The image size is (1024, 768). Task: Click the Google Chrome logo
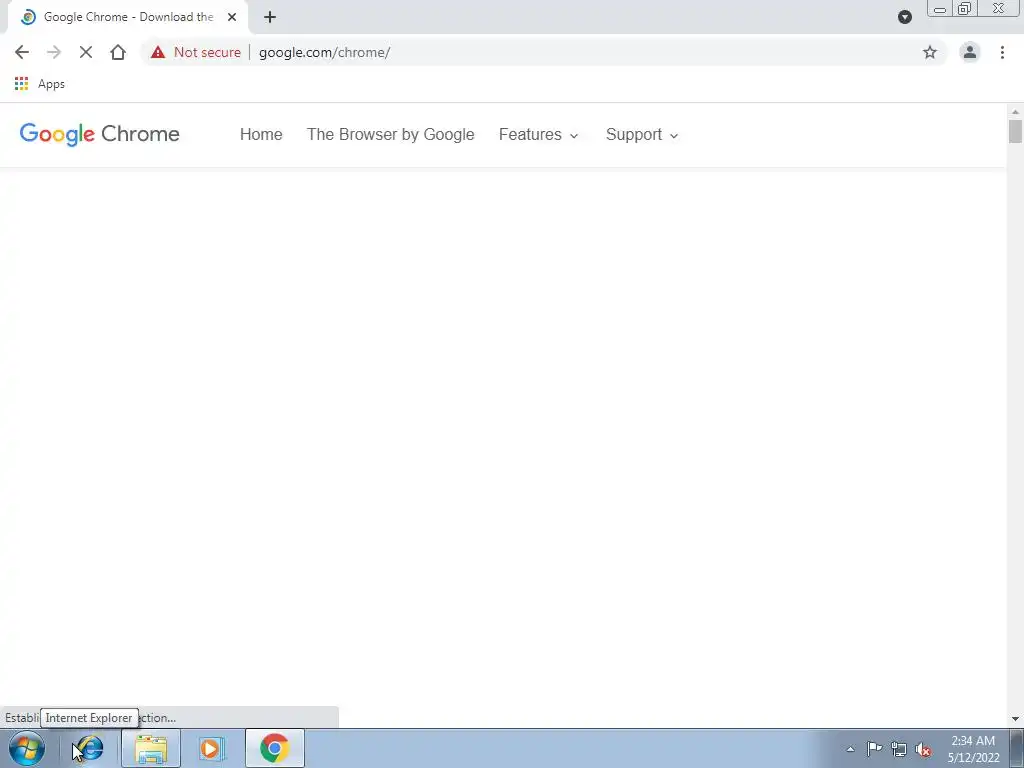coord(99,134)
